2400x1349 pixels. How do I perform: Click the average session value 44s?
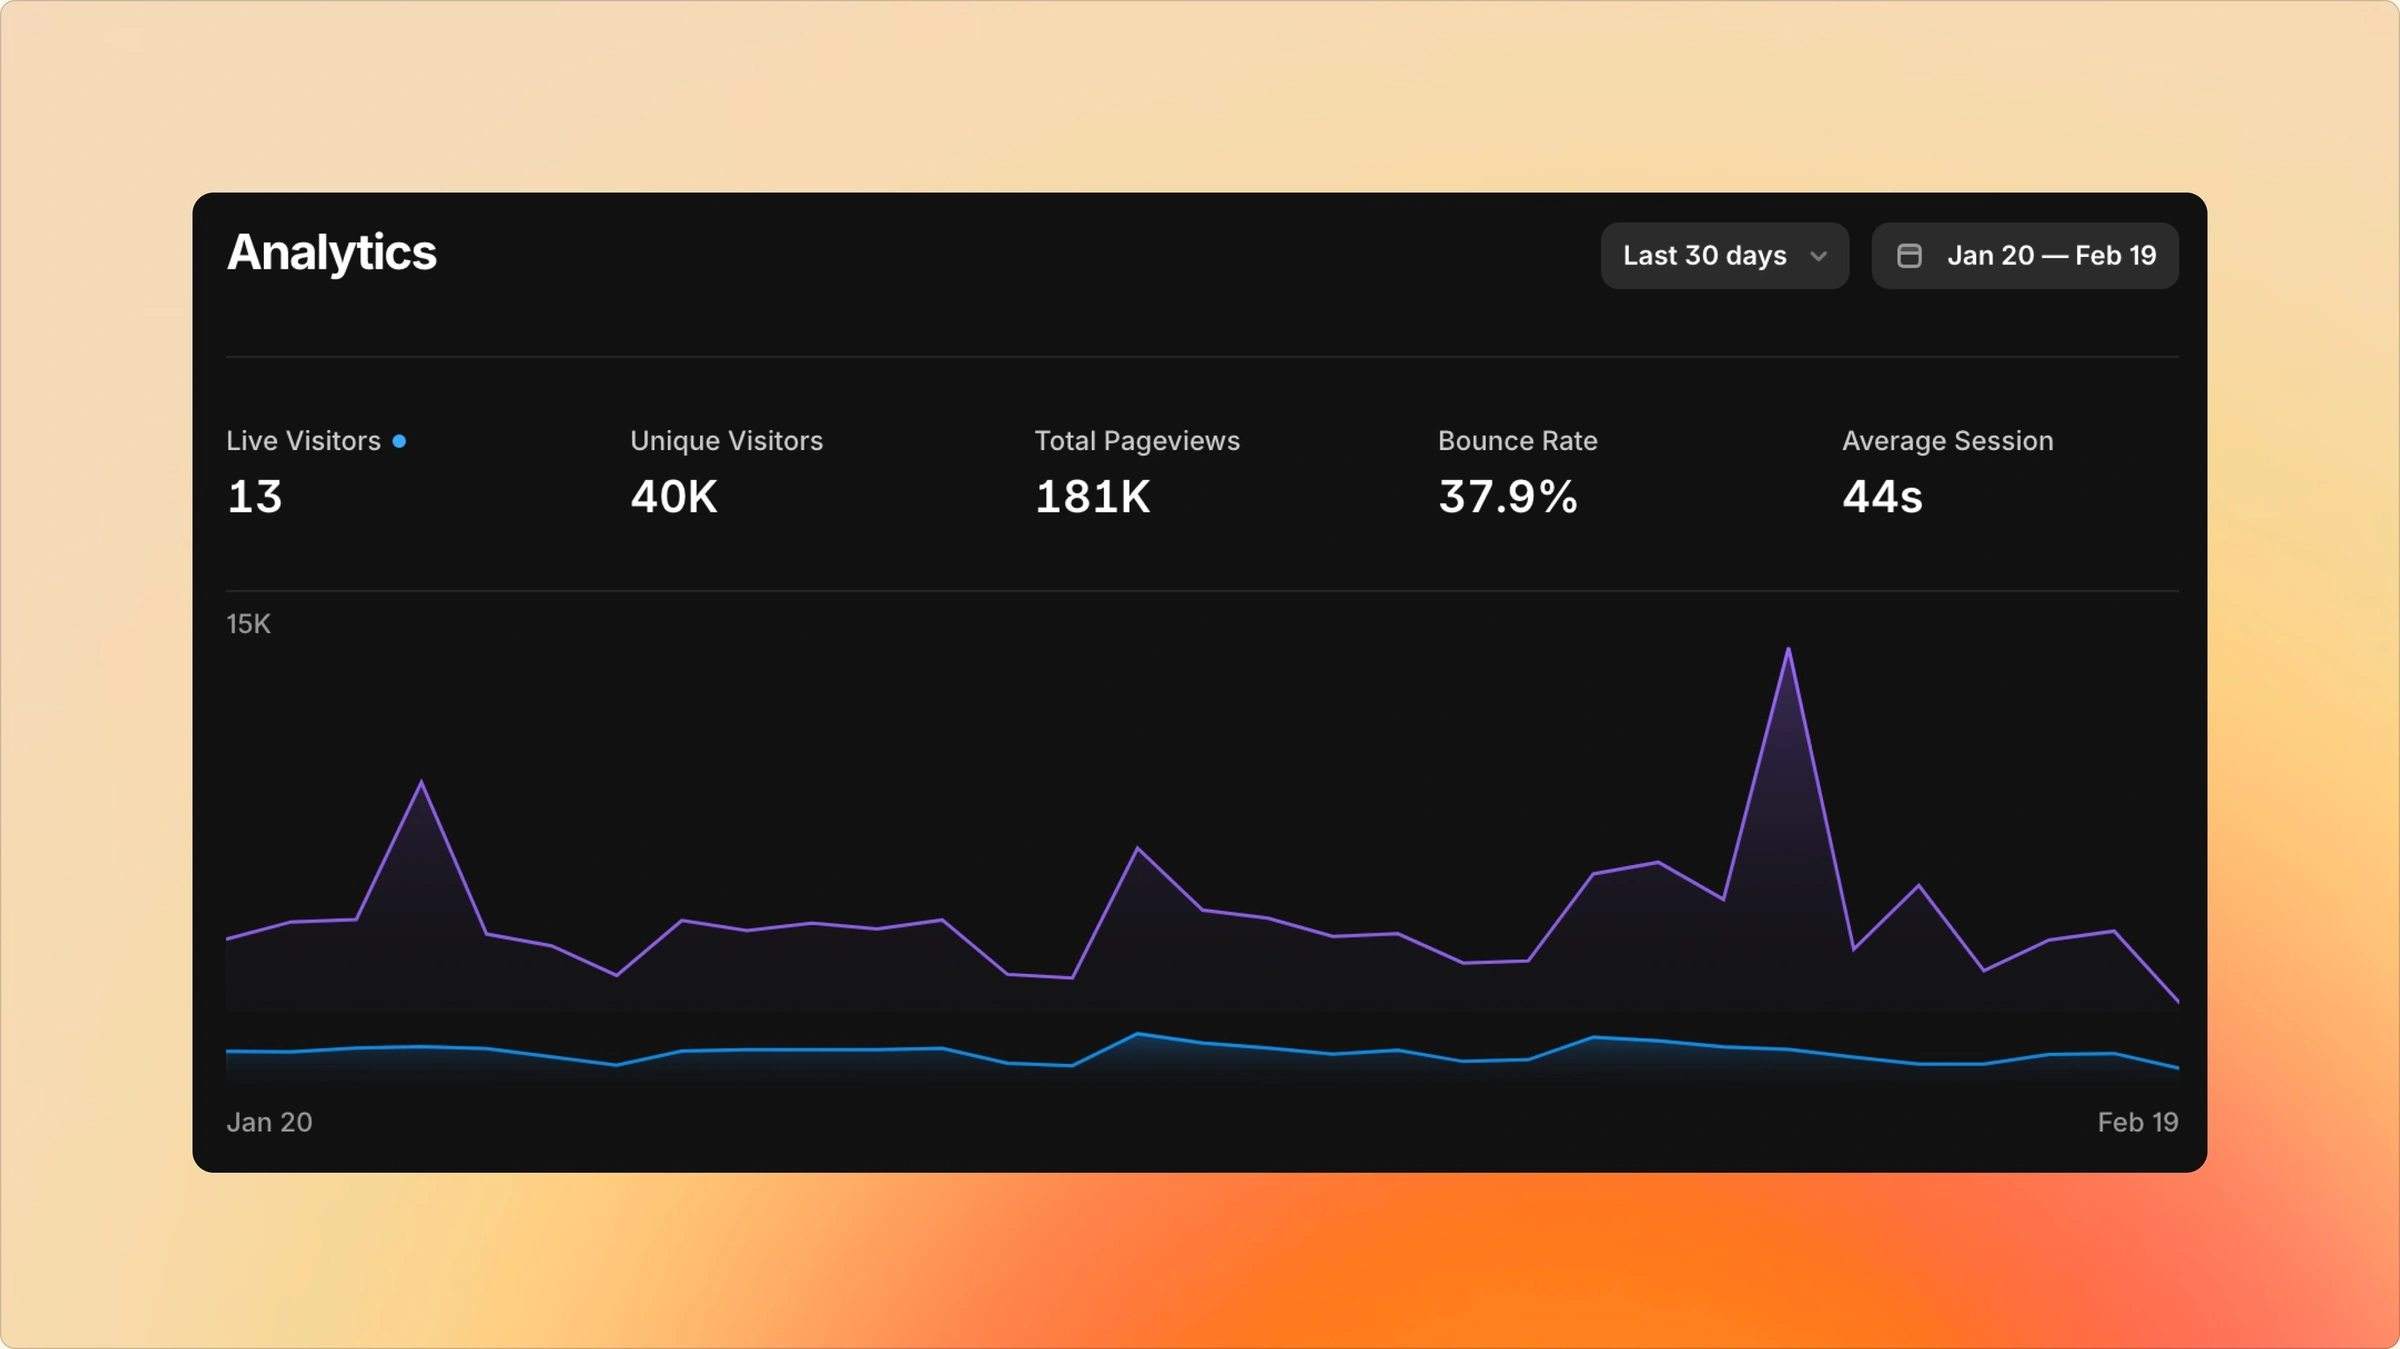point(1882,497)
